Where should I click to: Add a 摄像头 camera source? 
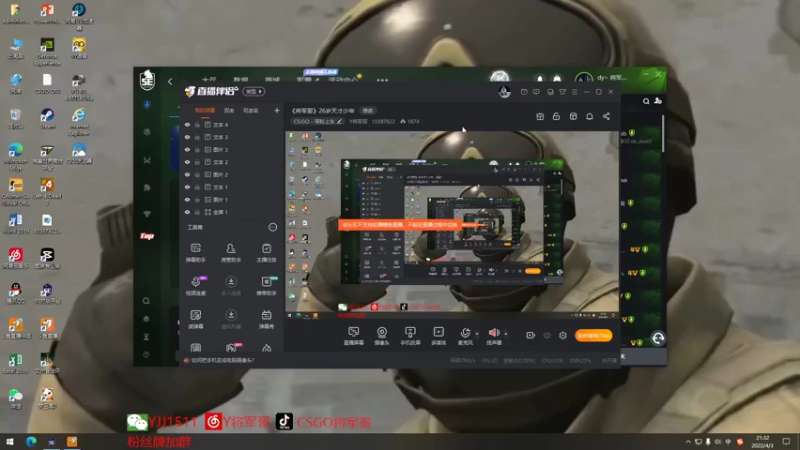pyautogui.click(x=382, y=336)
